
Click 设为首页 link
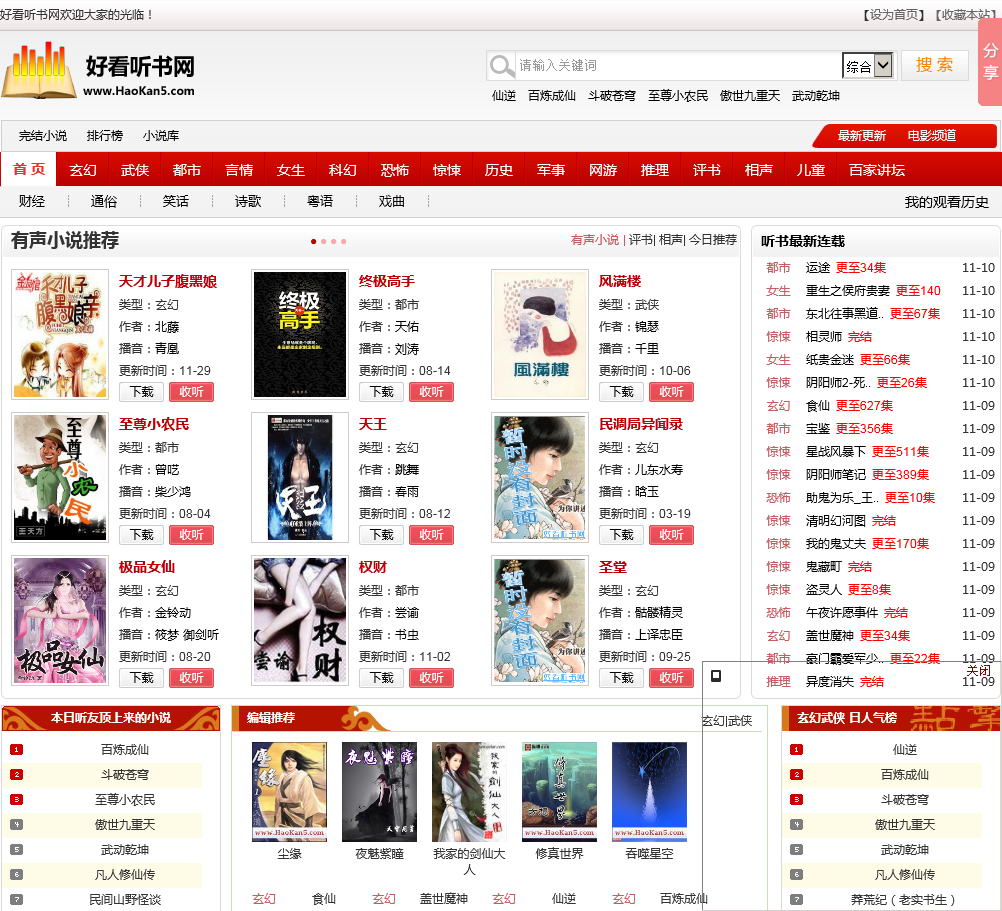click(893, 15)
